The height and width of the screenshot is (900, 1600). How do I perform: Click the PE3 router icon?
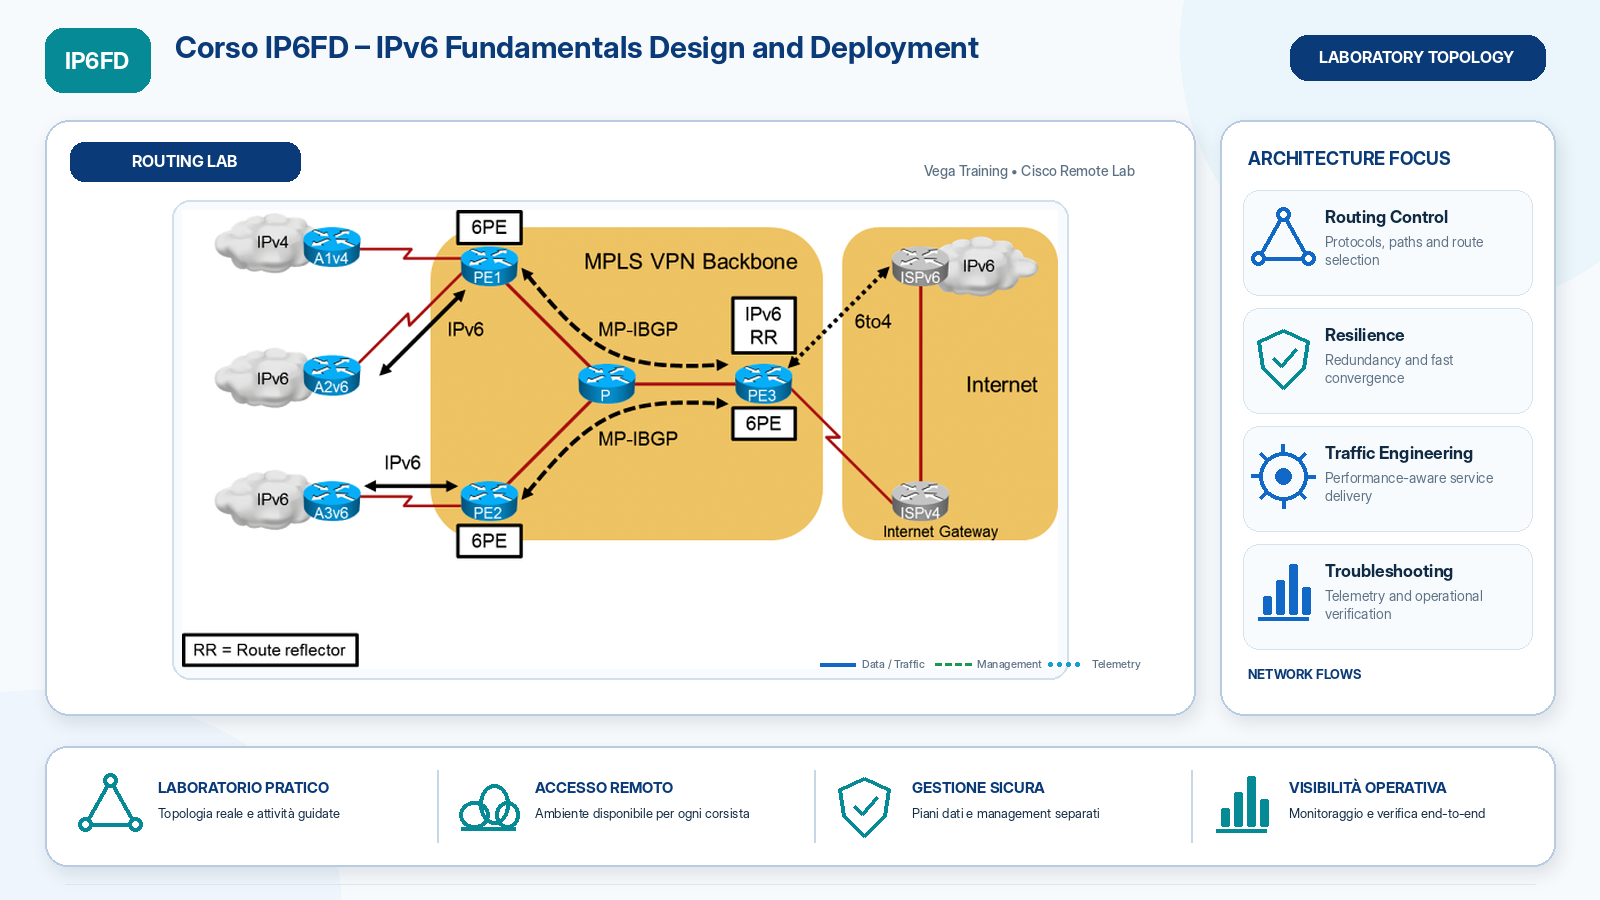(x=763, y=384)
